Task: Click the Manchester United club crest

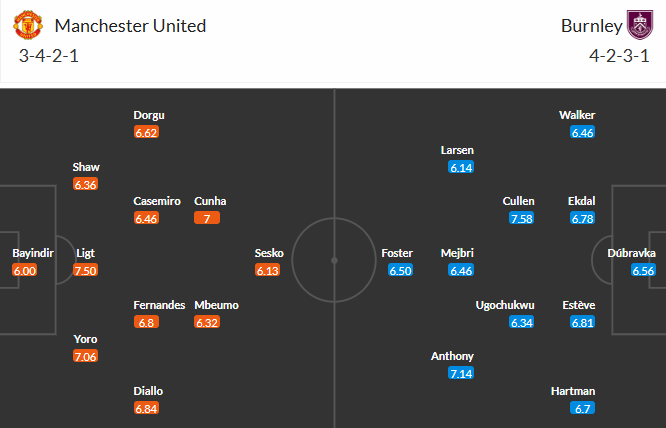Action: coord(31,25)
